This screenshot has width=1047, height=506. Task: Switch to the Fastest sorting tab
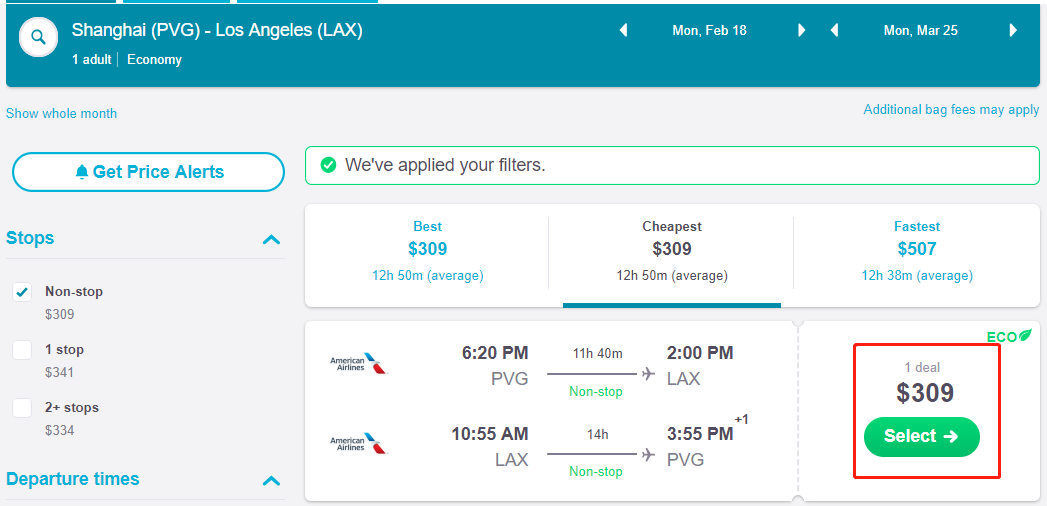point(916,249)
